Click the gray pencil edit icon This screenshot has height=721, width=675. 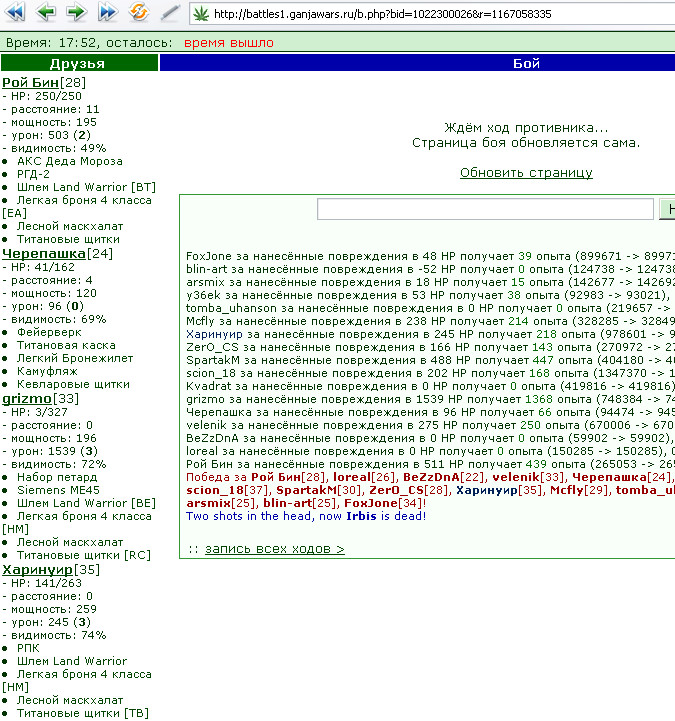point(170,13)
